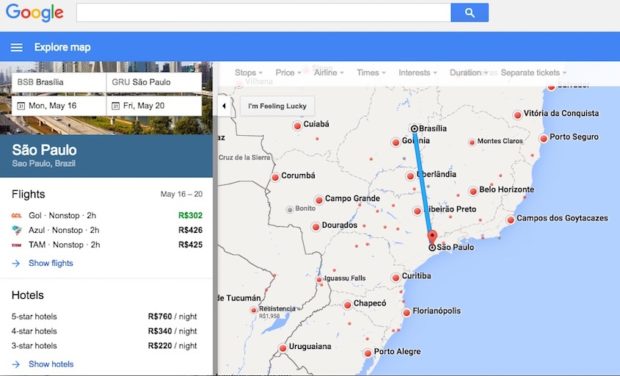Select the grey Bonito map marker
Image resolution: width=620 pixels, height=376 pixels.
click(290, 210)
